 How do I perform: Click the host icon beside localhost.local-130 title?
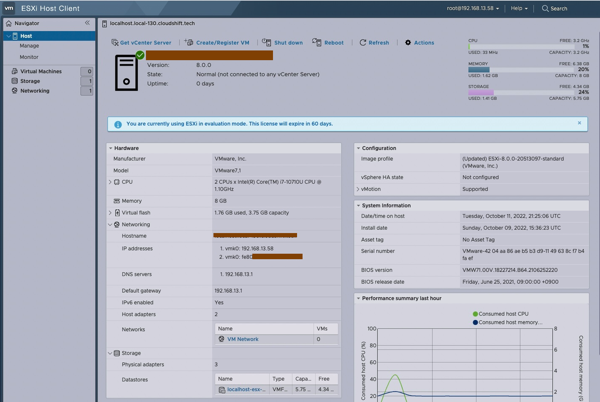click(104, 24)
